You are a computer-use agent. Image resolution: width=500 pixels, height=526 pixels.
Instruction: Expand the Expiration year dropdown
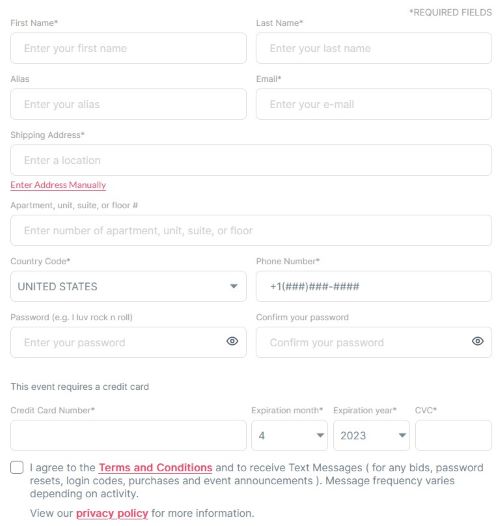point(371,435)
